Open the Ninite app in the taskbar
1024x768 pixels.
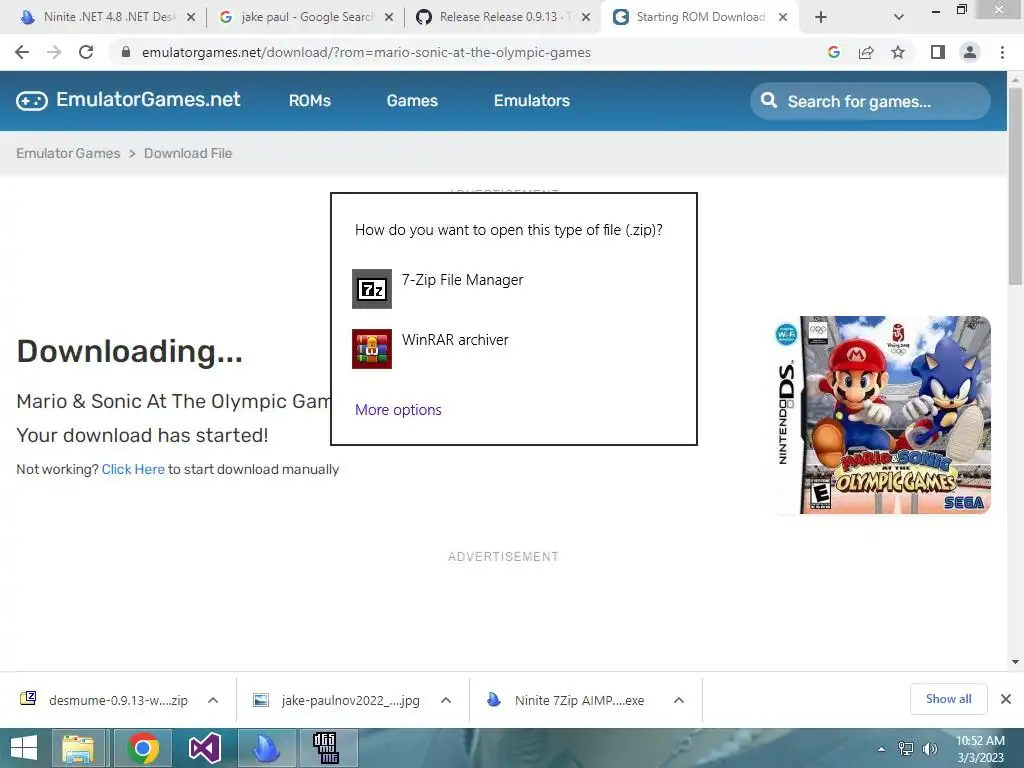(x=266, y=748)
